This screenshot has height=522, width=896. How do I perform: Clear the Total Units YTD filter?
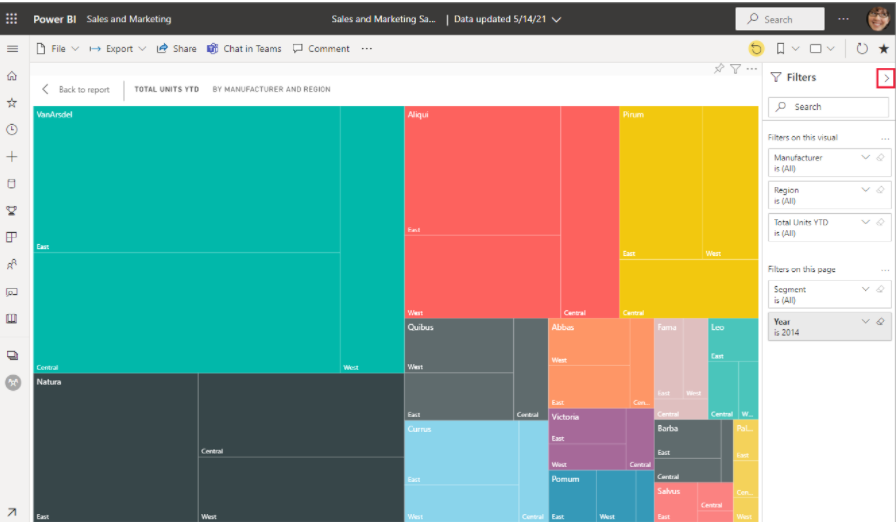881,222
